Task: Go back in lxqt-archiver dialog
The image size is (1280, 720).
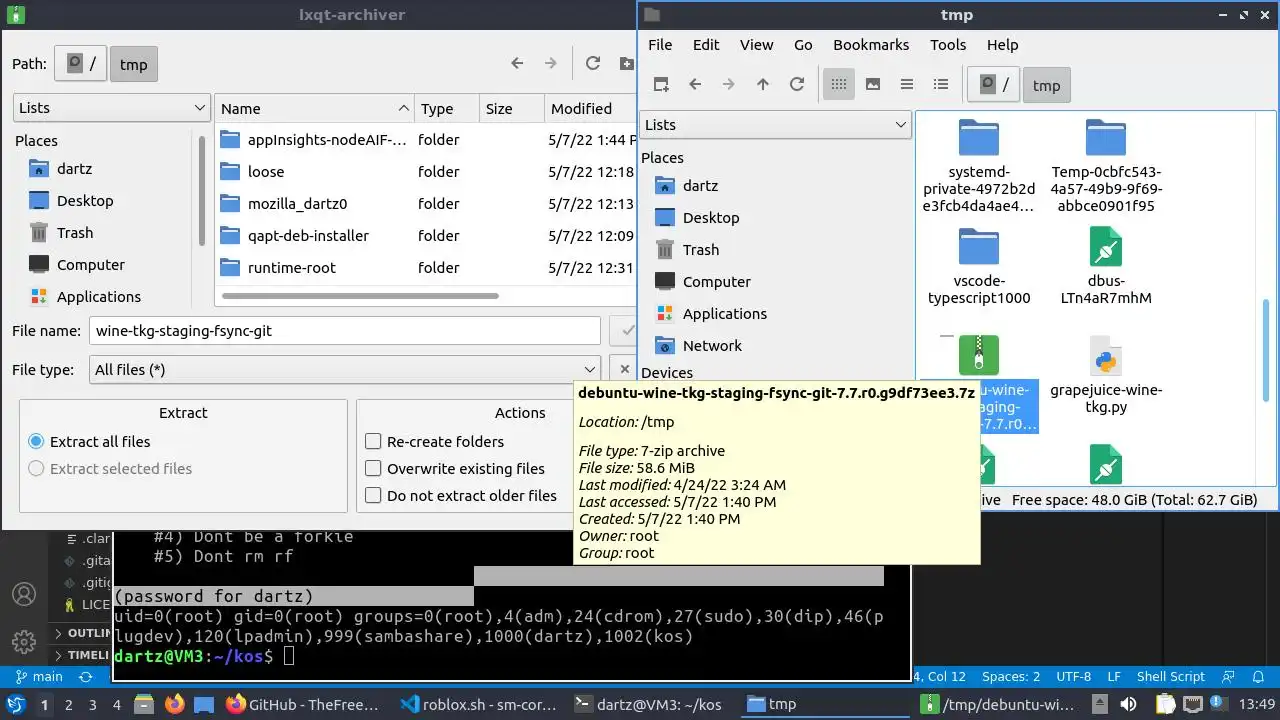Action: point(517,63)
